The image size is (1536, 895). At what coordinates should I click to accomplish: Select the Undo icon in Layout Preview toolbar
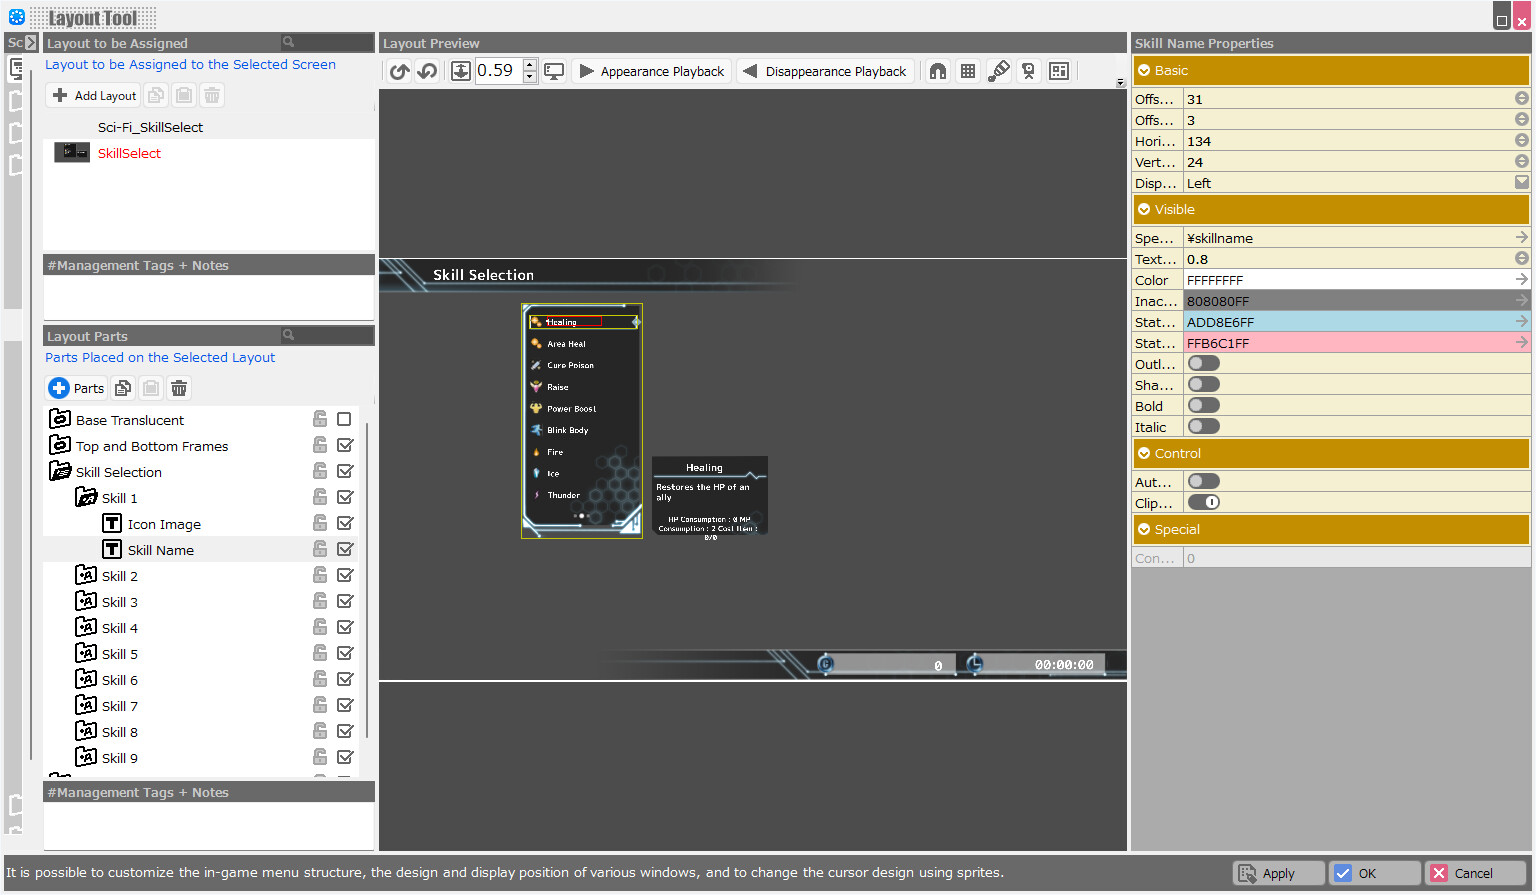(399, 70)
